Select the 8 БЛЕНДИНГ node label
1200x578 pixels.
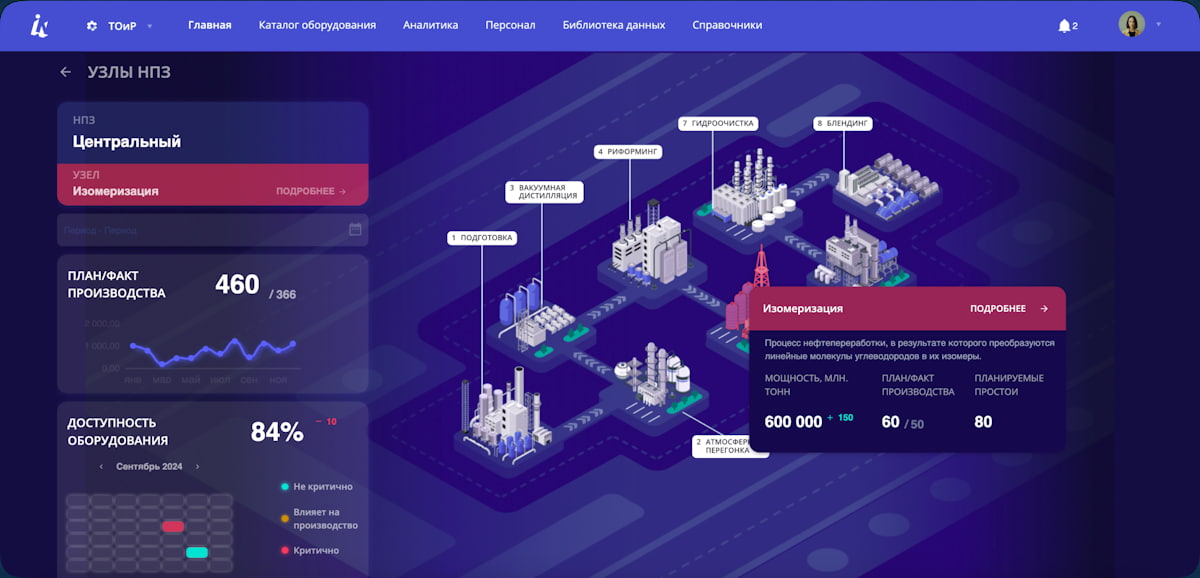tap(843, 124)
